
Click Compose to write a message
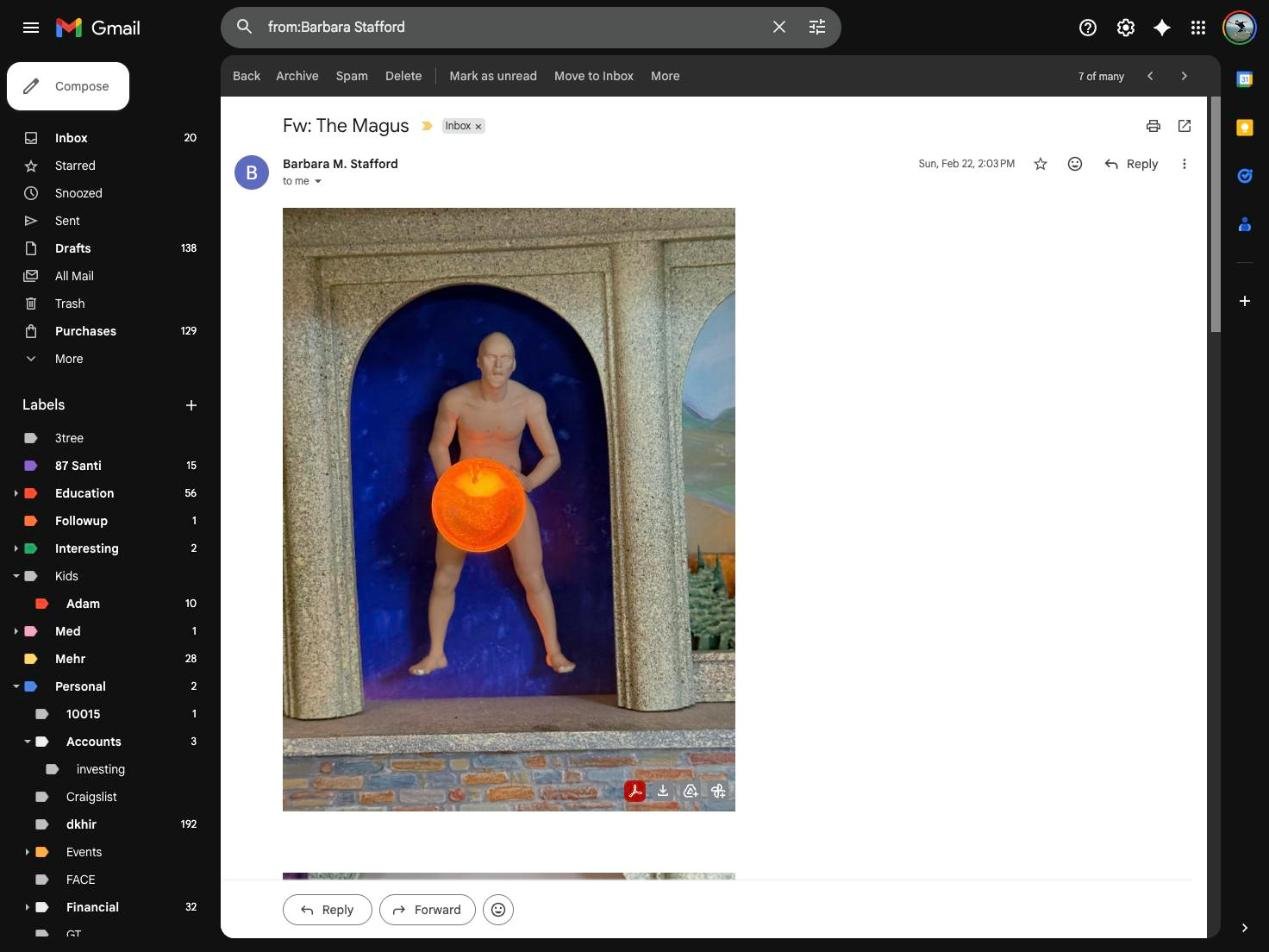click(68, 86)
